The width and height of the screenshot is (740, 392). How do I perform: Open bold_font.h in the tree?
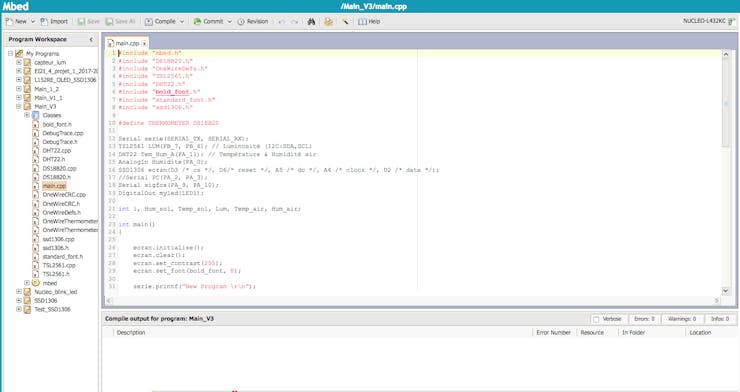(57, 125)
